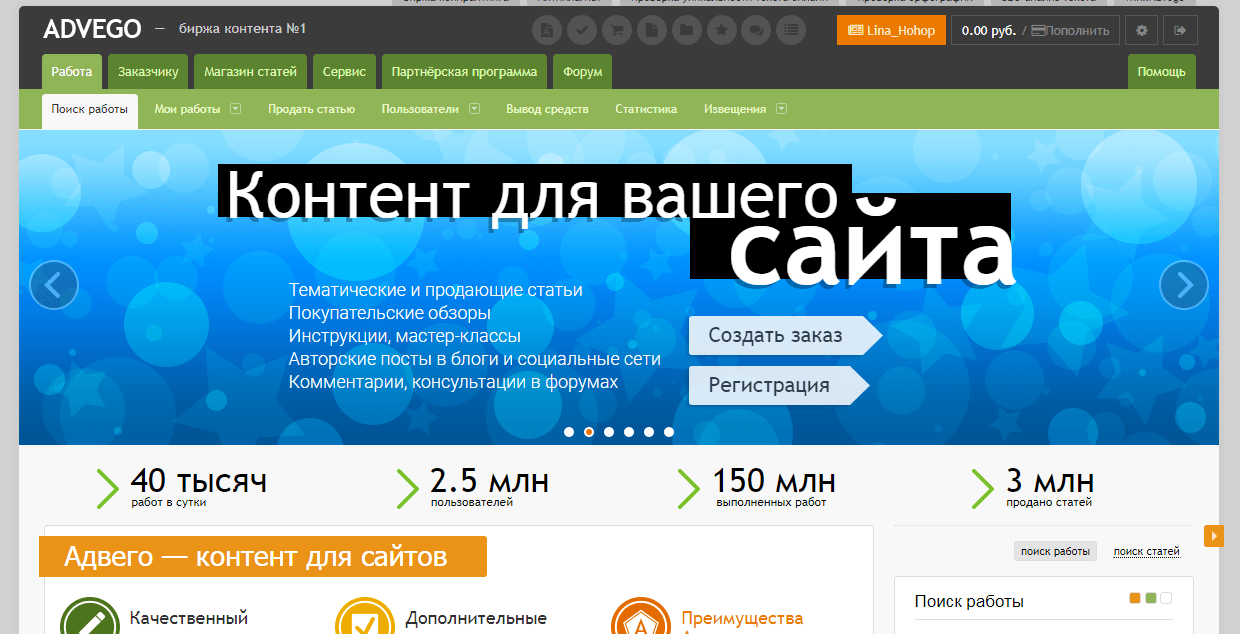Open the Партнёрская программа menu
This screenshot has height=634, width=1240.
pyautogui.click(x=464, y=71)
